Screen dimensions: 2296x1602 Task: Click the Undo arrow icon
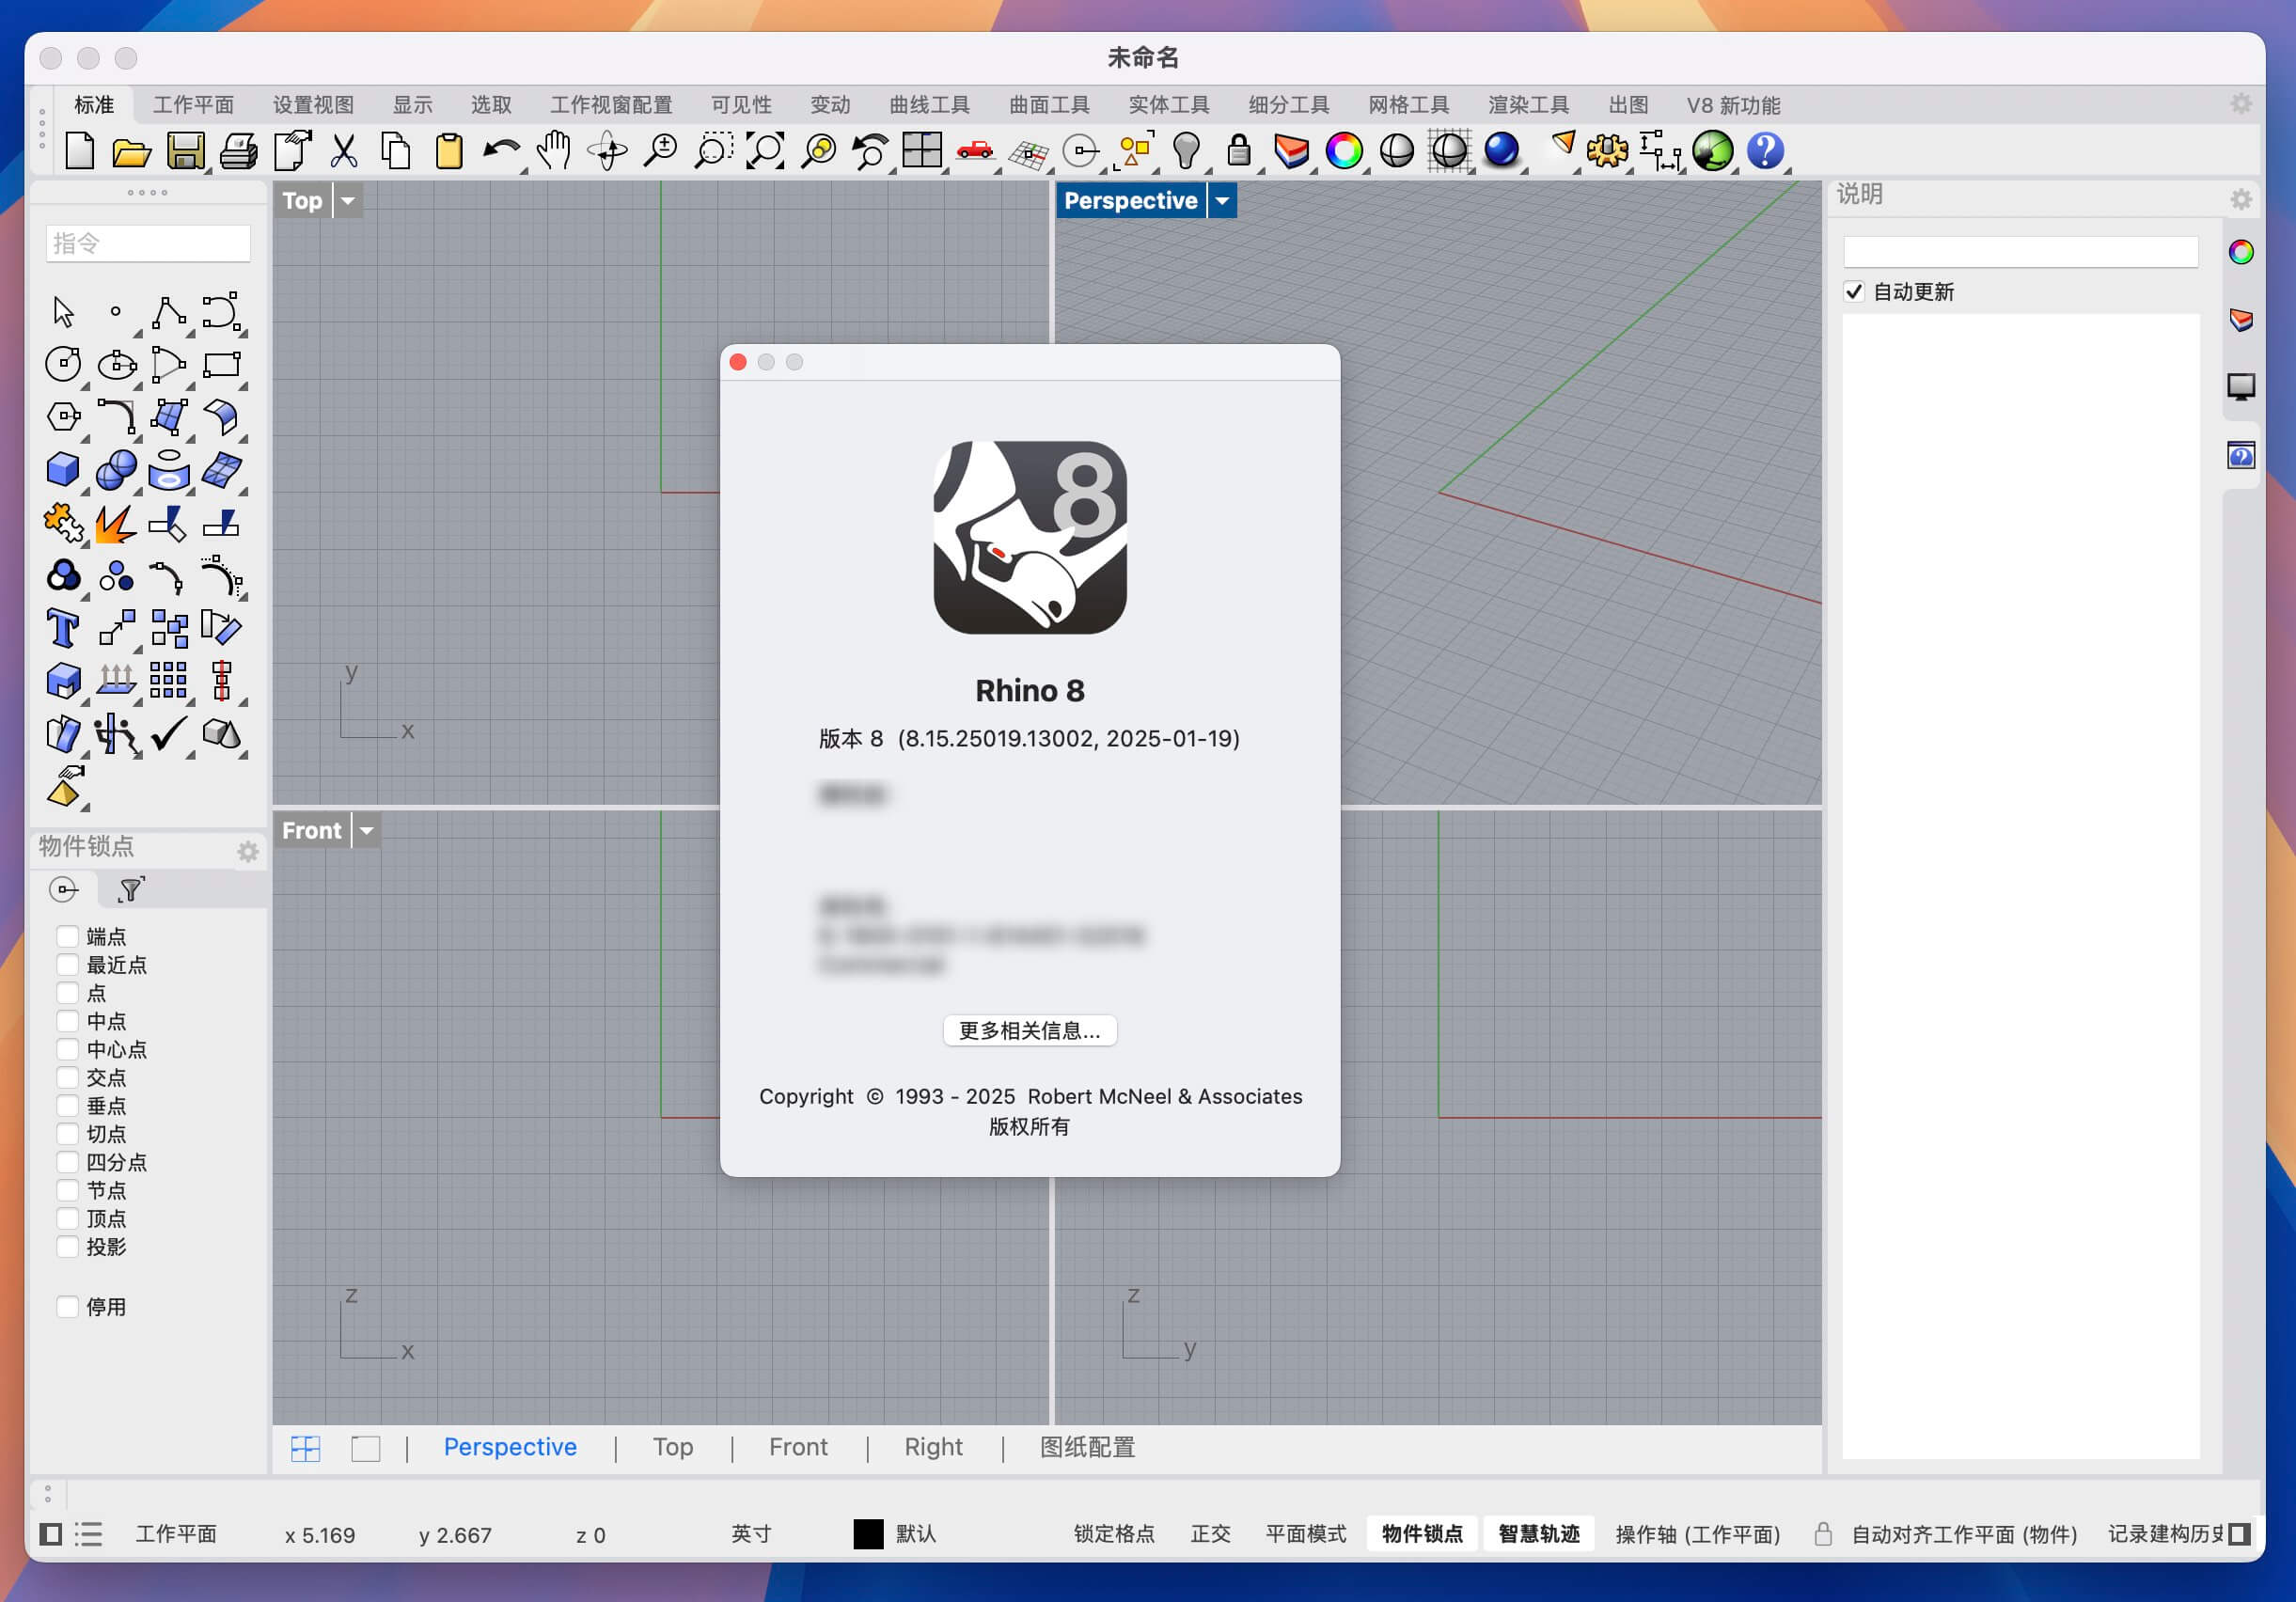point(501,151)
